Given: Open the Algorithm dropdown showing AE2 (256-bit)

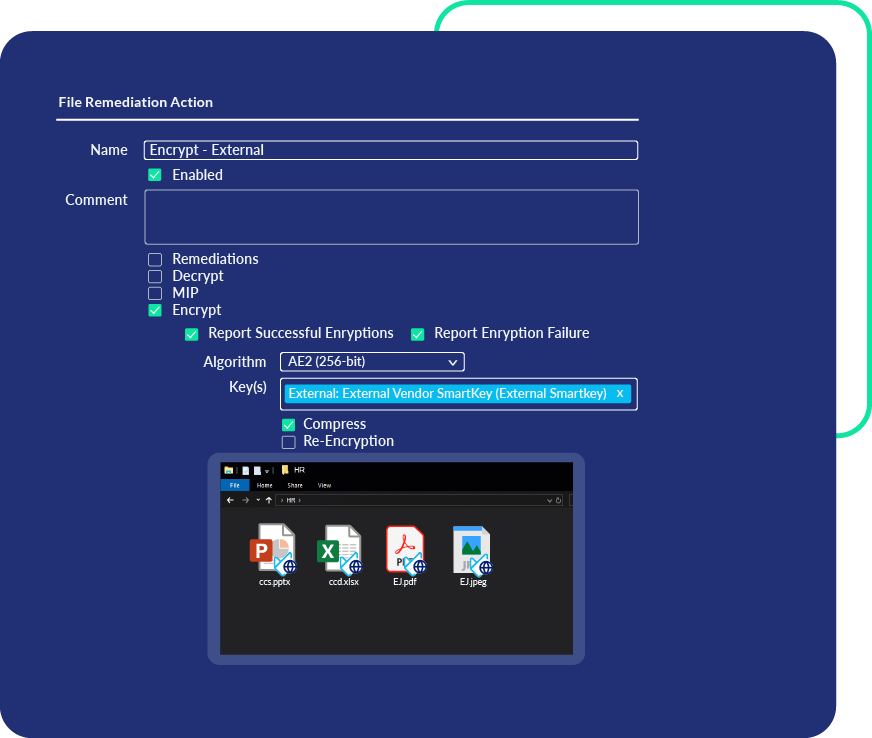Looking at the screenshot, I should 372,361.
